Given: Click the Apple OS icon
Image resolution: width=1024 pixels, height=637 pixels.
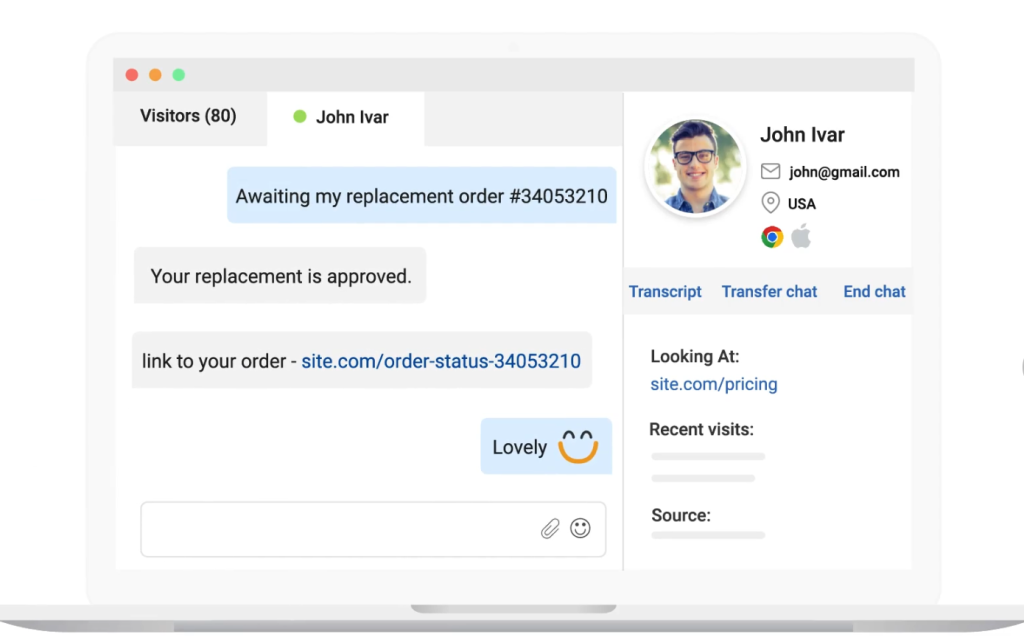Looking at the screenshot, I should (x=801, y=237).
